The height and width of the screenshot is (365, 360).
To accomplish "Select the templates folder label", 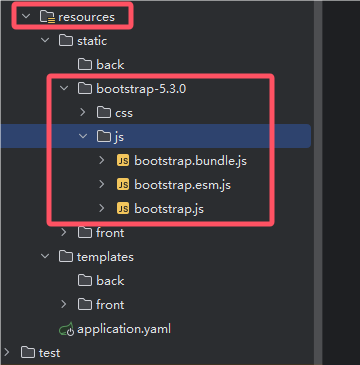I will (x=105, y=257).
